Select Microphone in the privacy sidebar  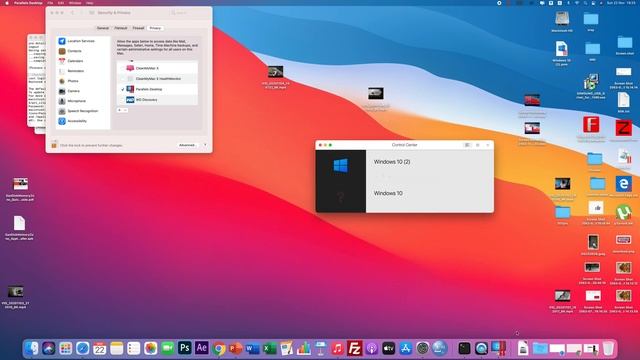[82, 101]
